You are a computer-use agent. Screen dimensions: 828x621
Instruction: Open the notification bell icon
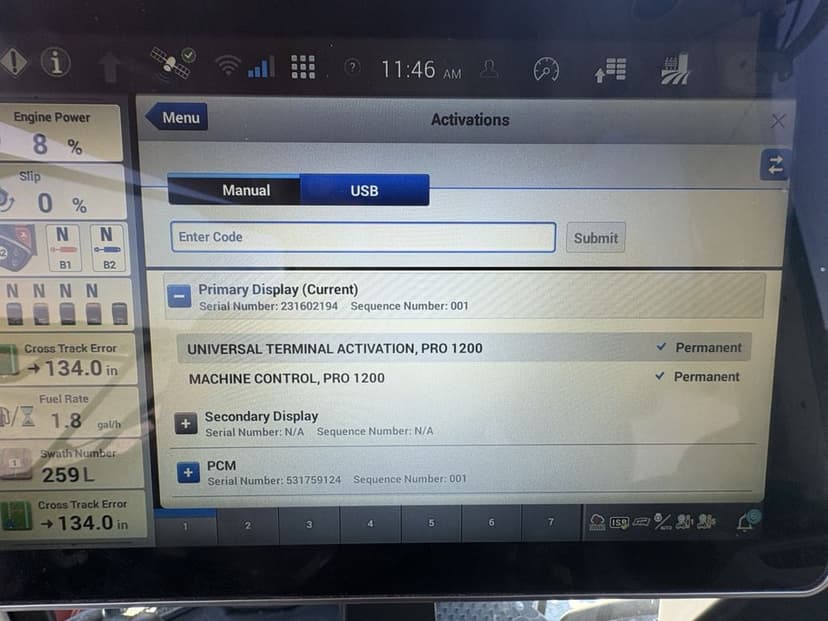pyautogui.click(x=747, y=521)
